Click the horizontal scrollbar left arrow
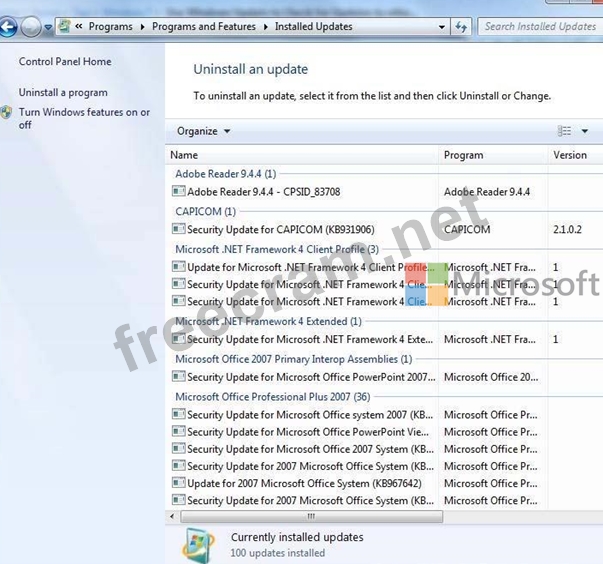This screenshot has height=564, width=603. [172, 516]
